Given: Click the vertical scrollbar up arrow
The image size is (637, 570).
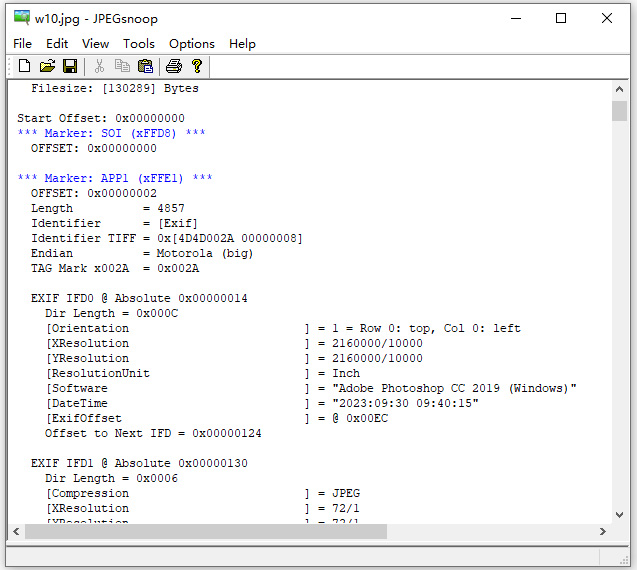Looking at the screenshot, I should click(619, 89).
